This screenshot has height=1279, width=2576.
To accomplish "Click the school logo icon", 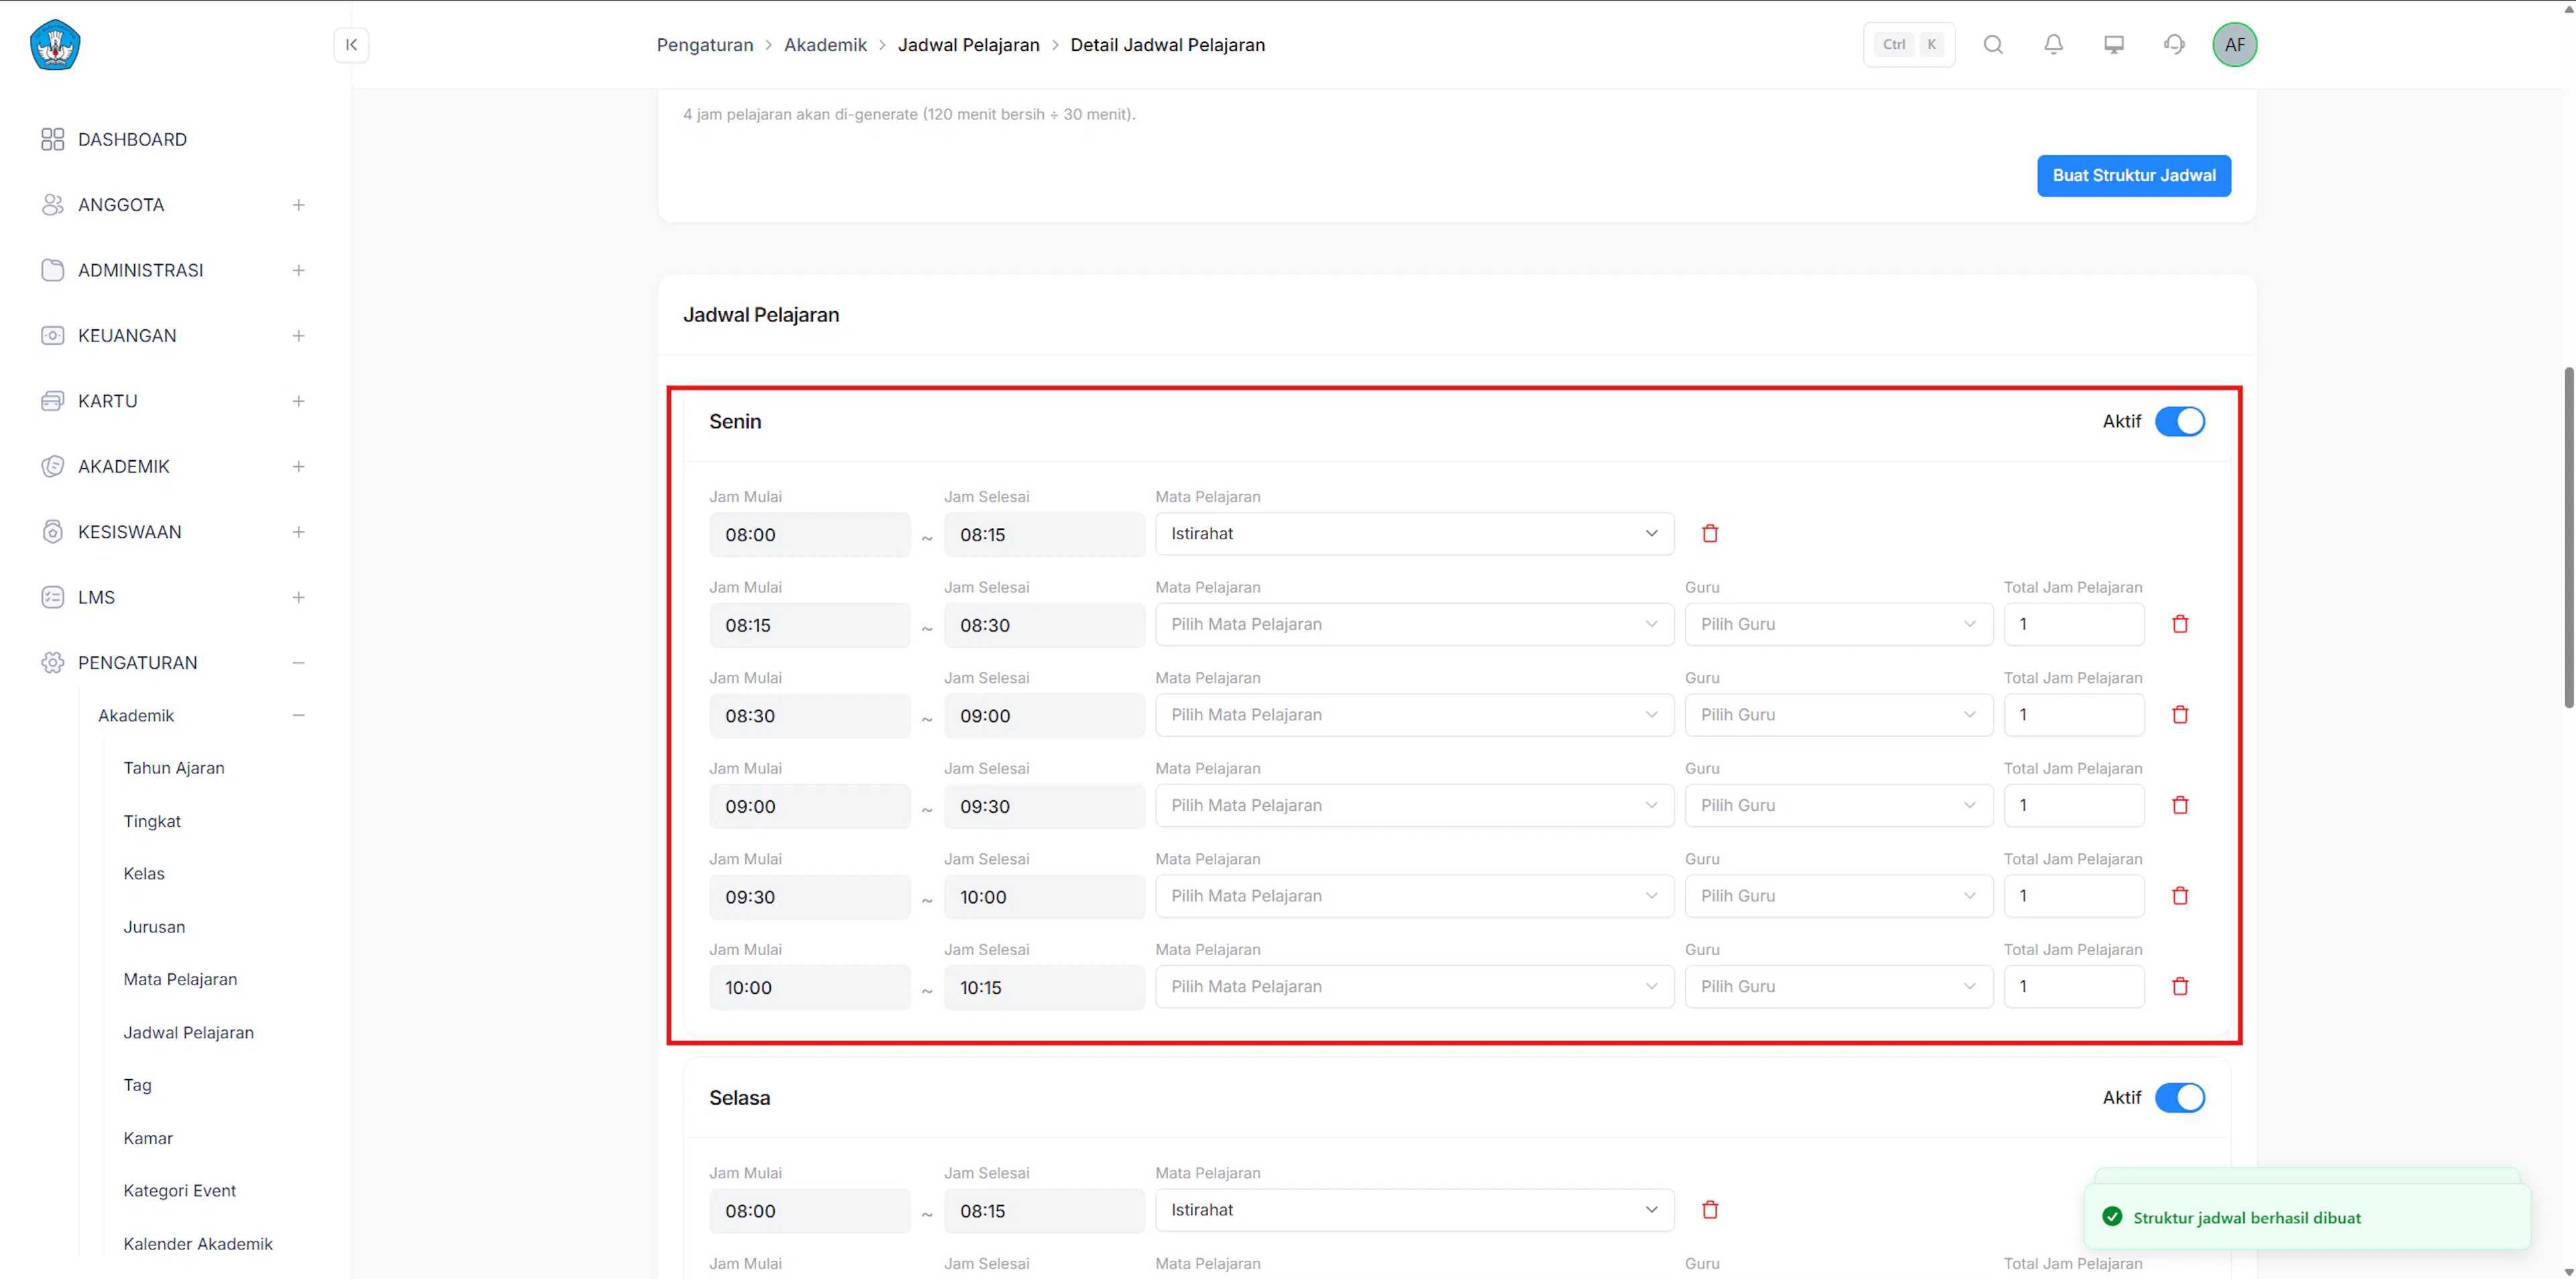I will 55,44.
